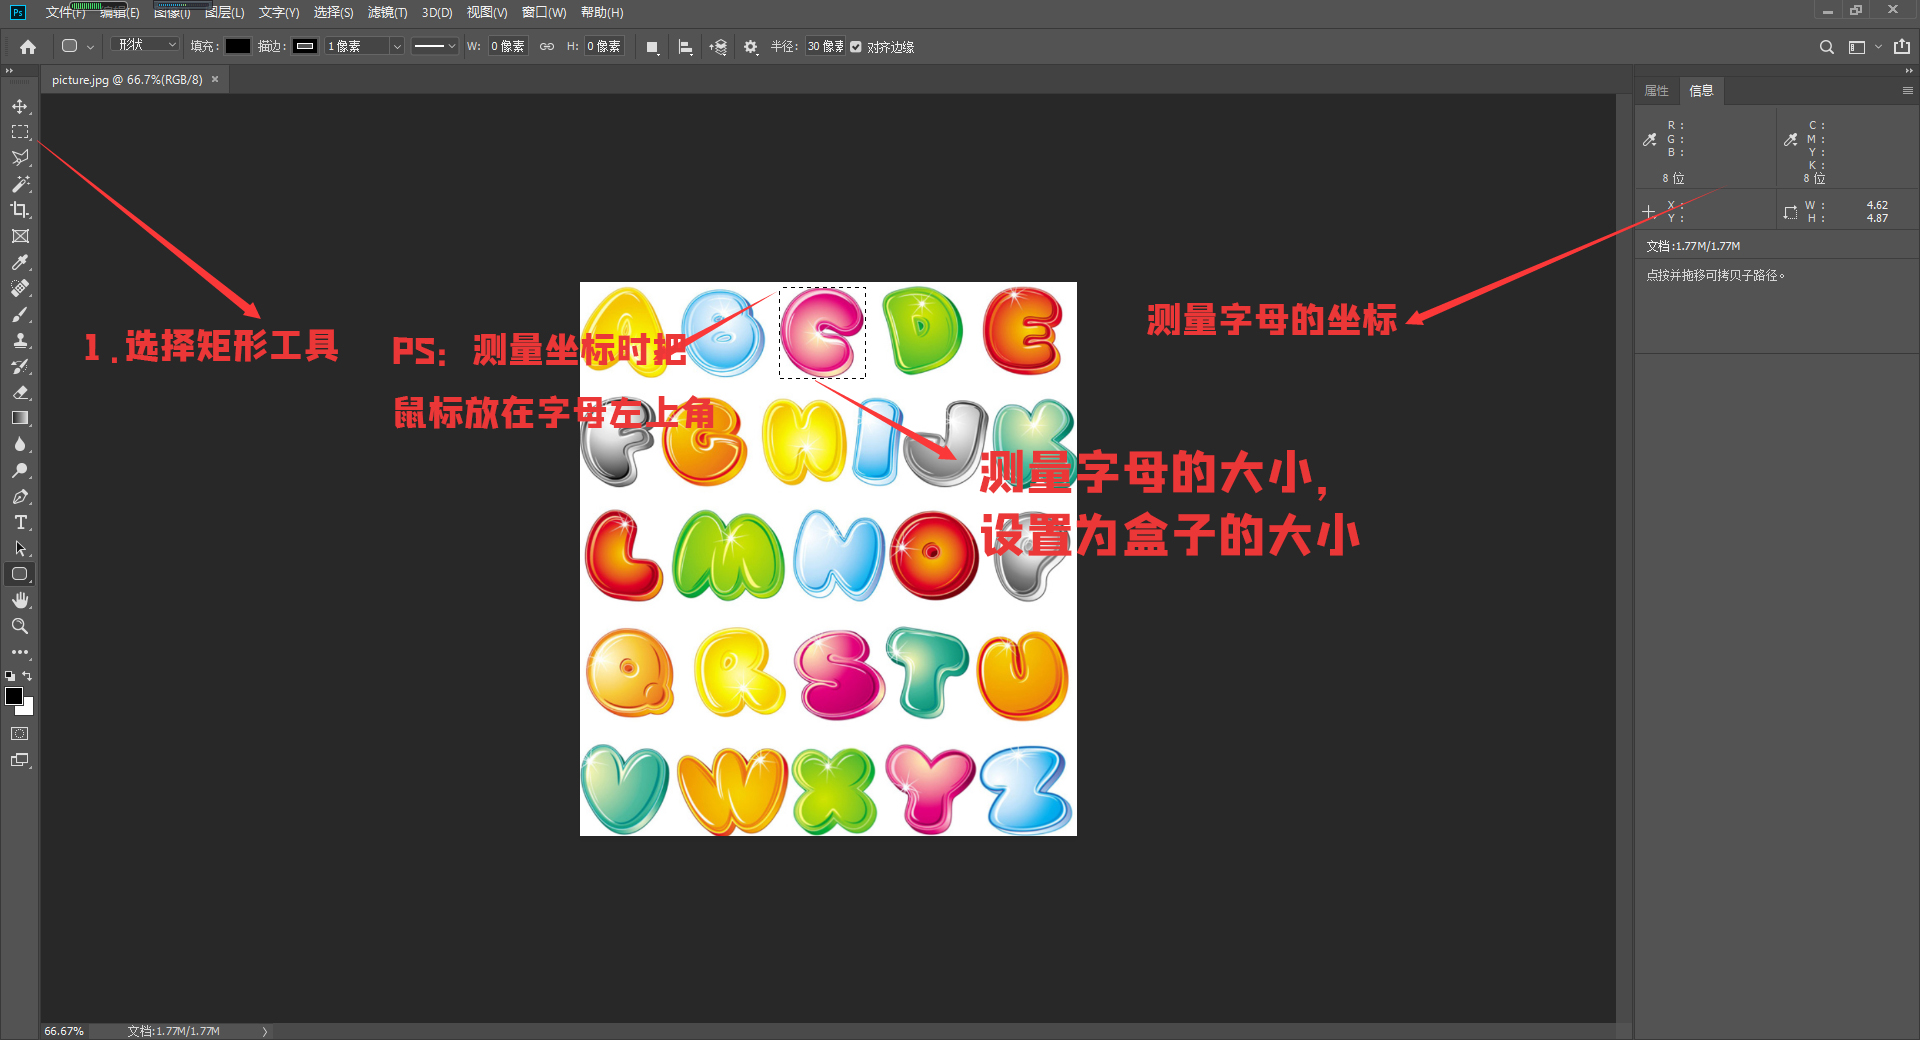
Task: Select the Crop tool
Action: (20, 210)
